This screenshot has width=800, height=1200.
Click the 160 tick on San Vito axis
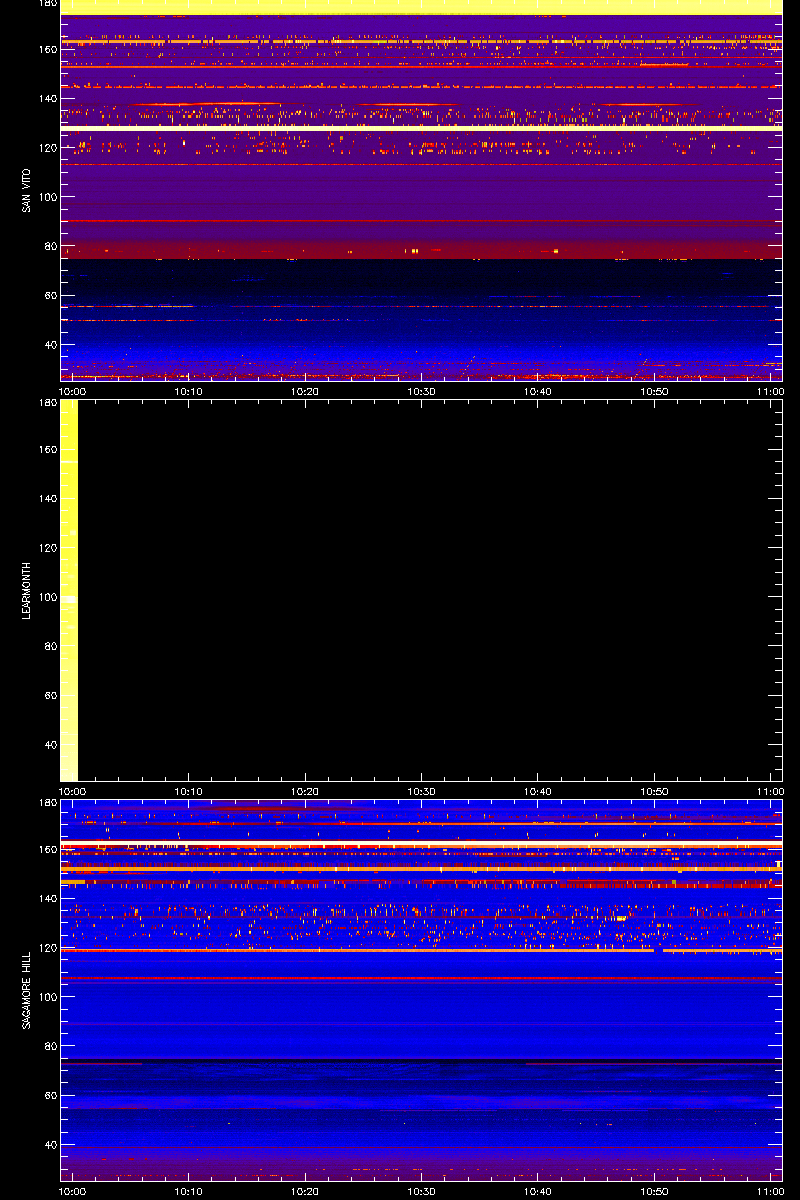(46, 49)
